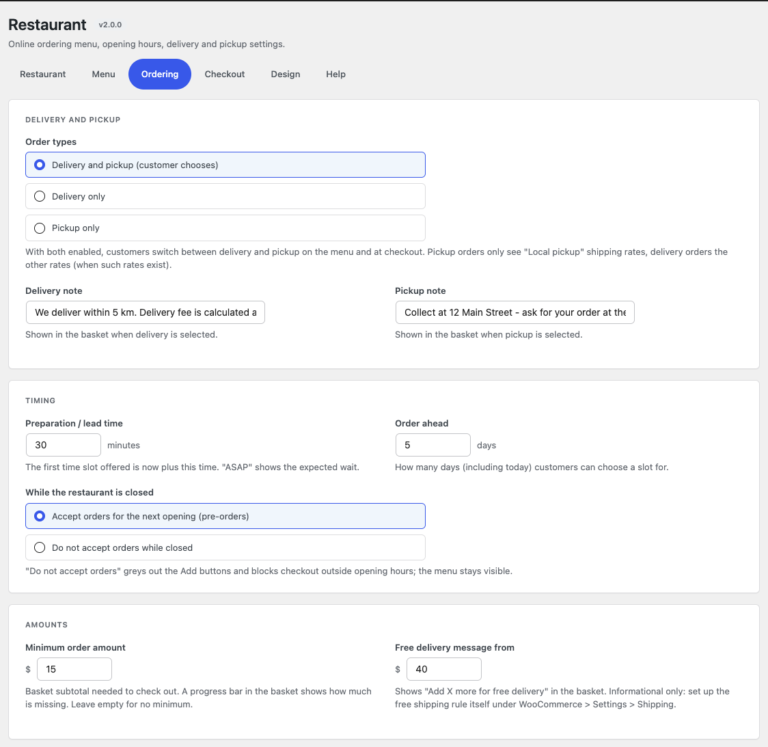Screen dimensions: 768x747
Task: Click the days unit label
Action: coord(486,445)
